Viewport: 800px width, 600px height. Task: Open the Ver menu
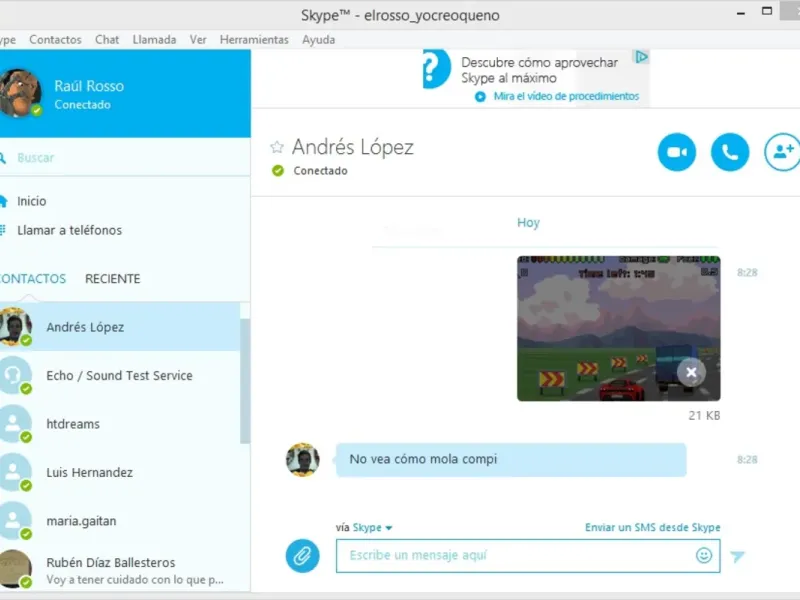[x=198, y=39]
